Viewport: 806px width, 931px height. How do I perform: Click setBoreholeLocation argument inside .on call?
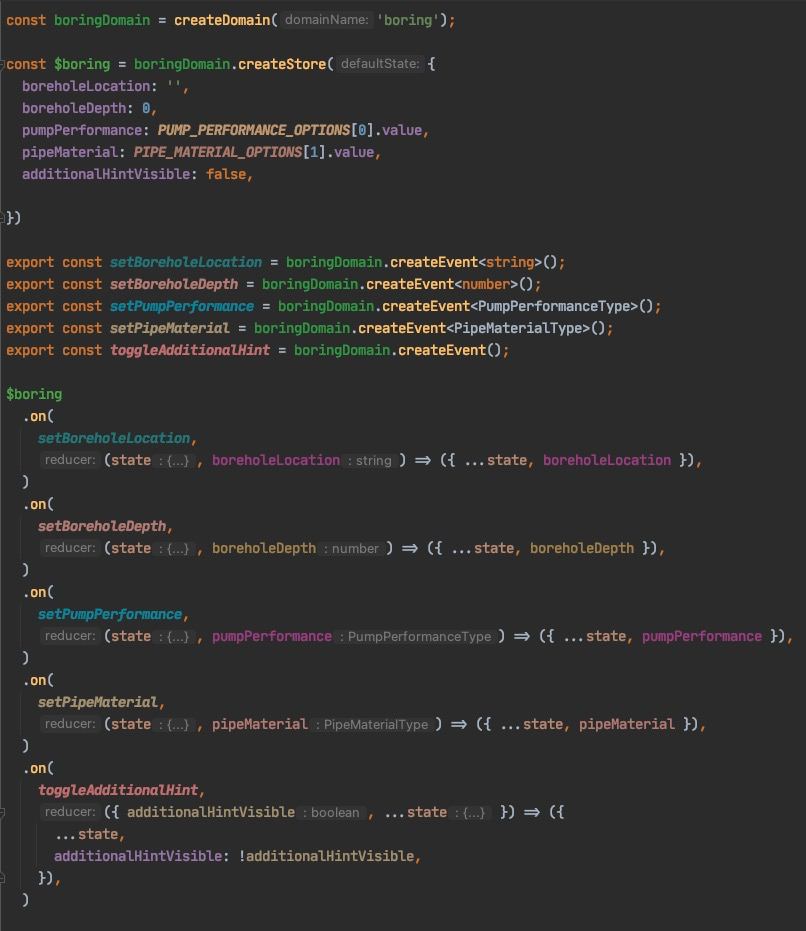pyautogui.click(x=114, y=438)
